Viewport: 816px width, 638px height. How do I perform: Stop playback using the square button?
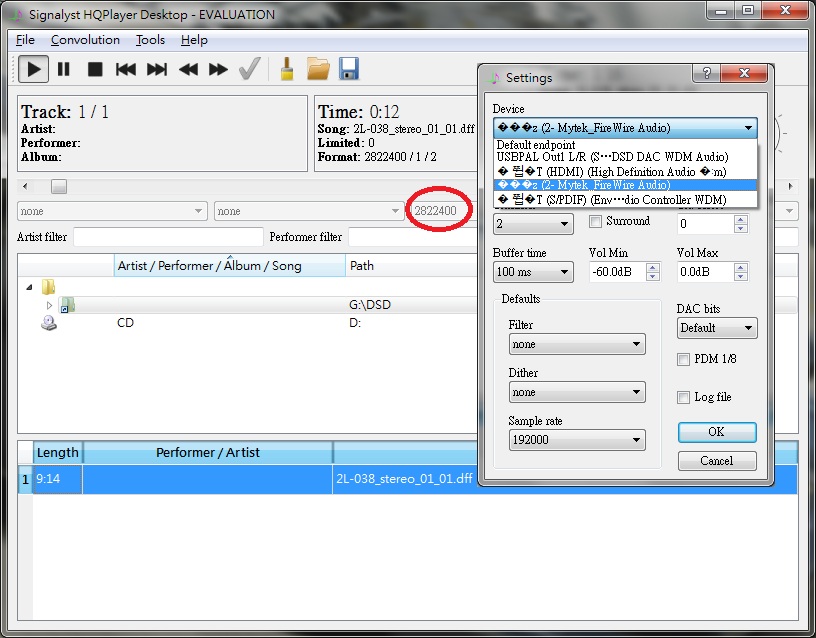tap(95, 69)
